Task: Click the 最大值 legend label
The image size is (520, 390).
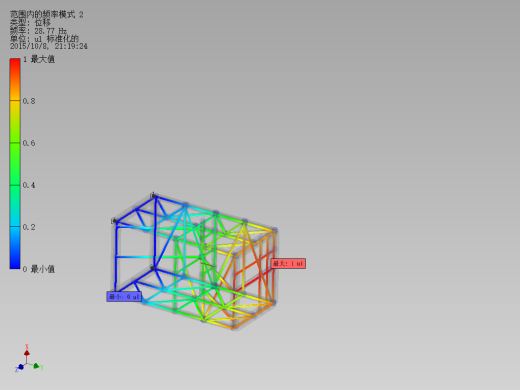Action: (43, 59)
